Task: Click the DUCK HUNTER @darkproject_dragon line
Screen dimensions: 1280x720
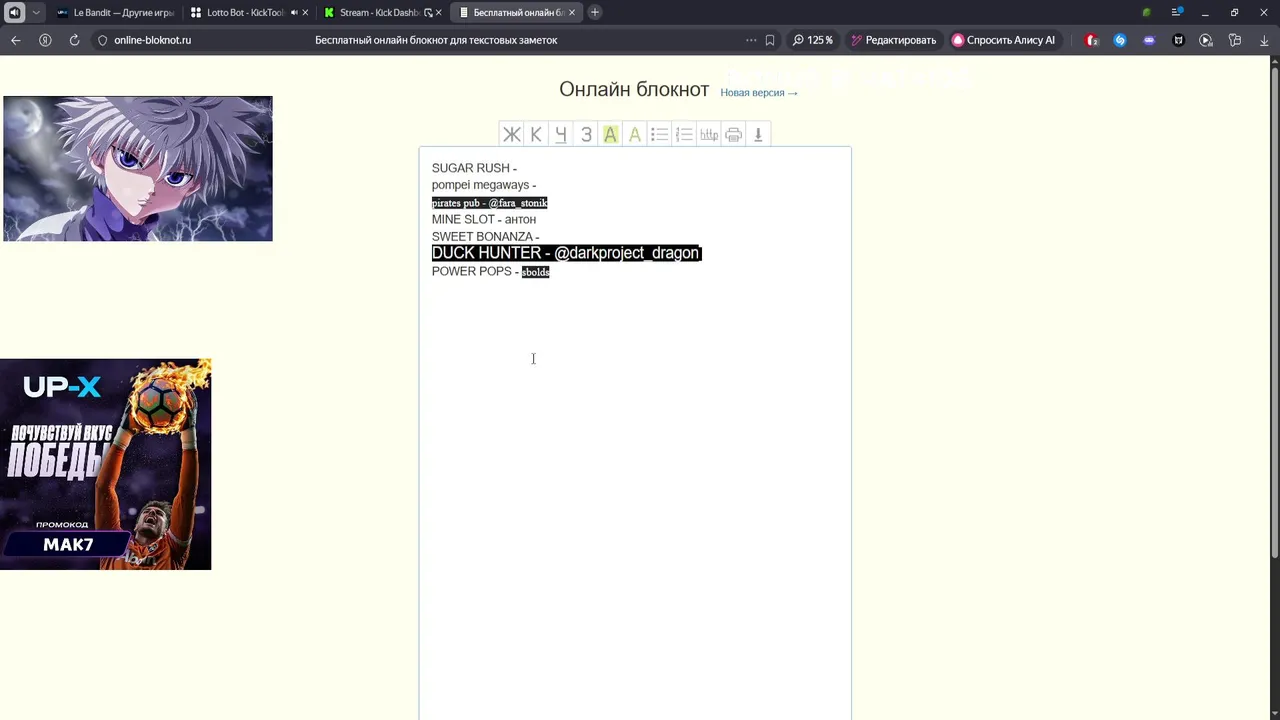Action: (566, 253)
